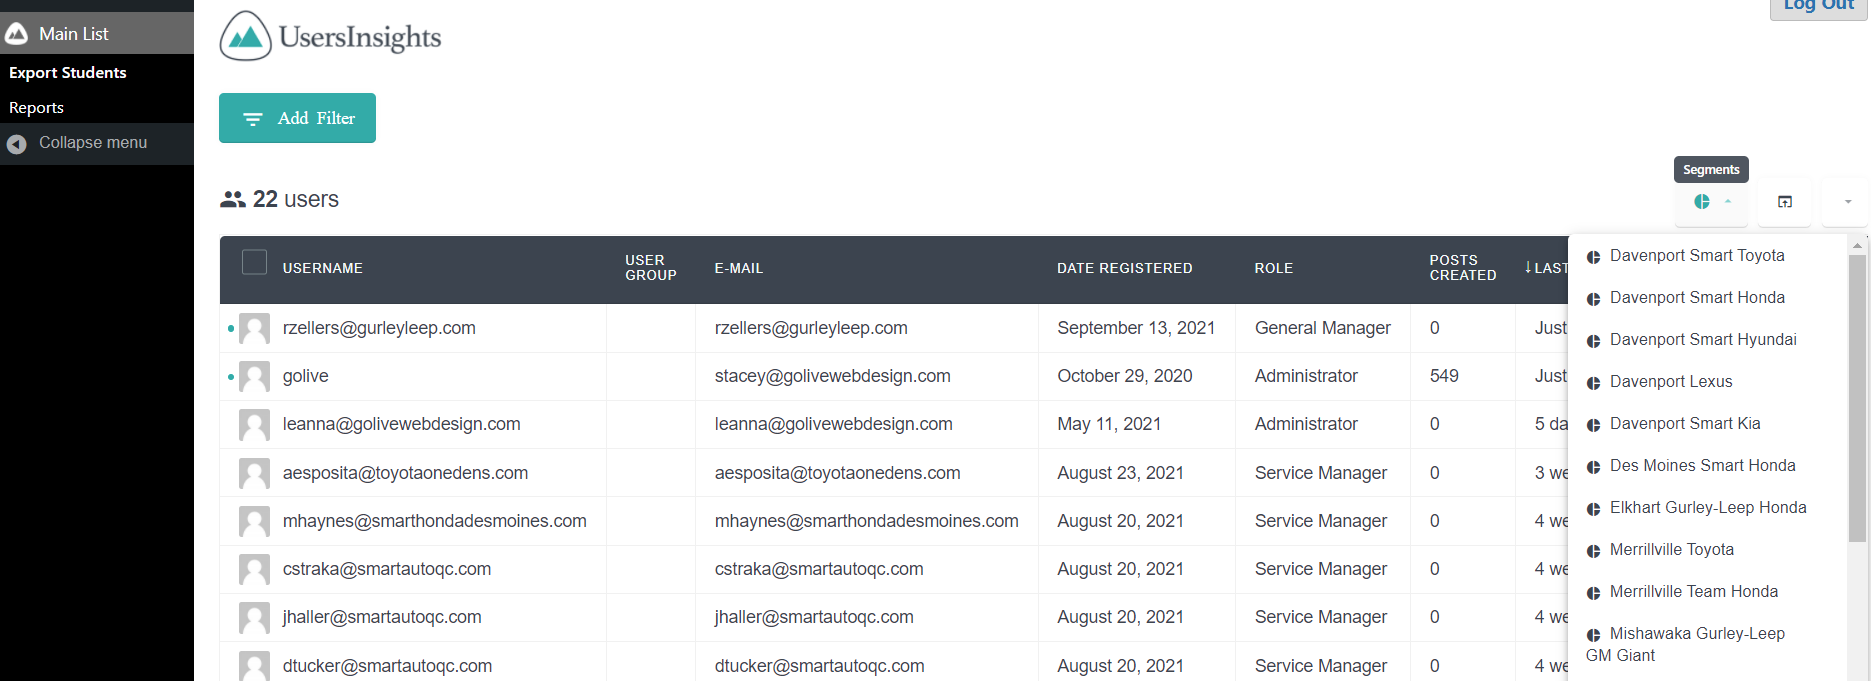
Task: Click the Collapse menu arrow icon
Action: point(16,144)
